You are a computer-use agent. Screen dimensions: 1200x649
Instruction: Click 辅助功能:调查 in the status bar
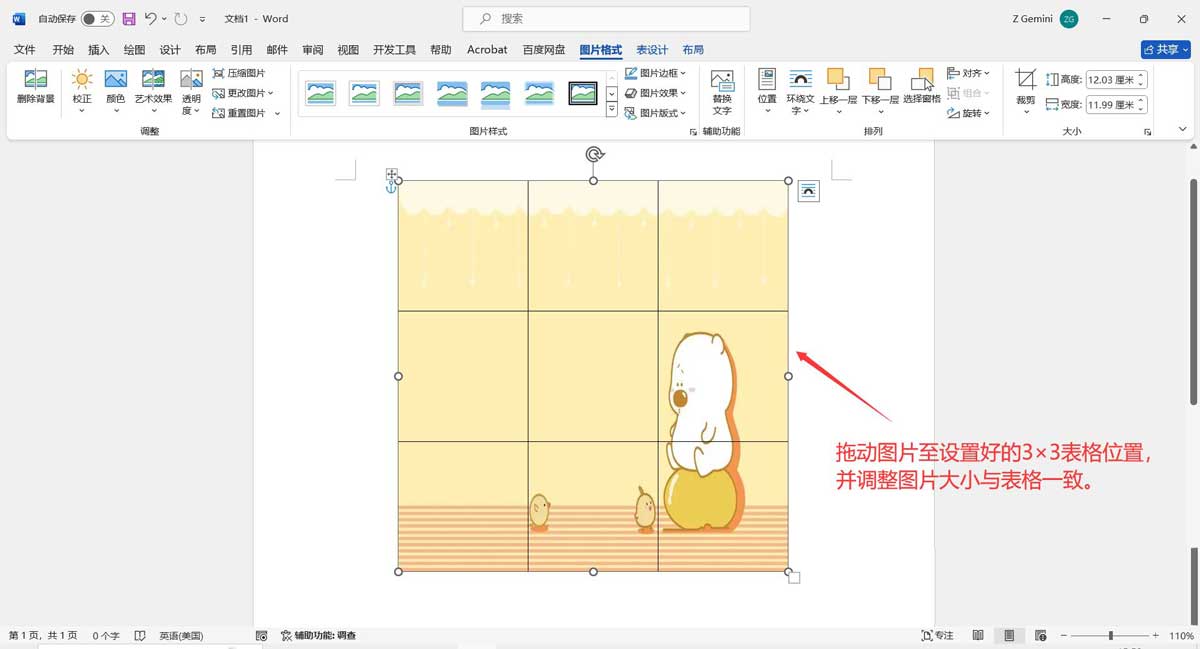322,635
